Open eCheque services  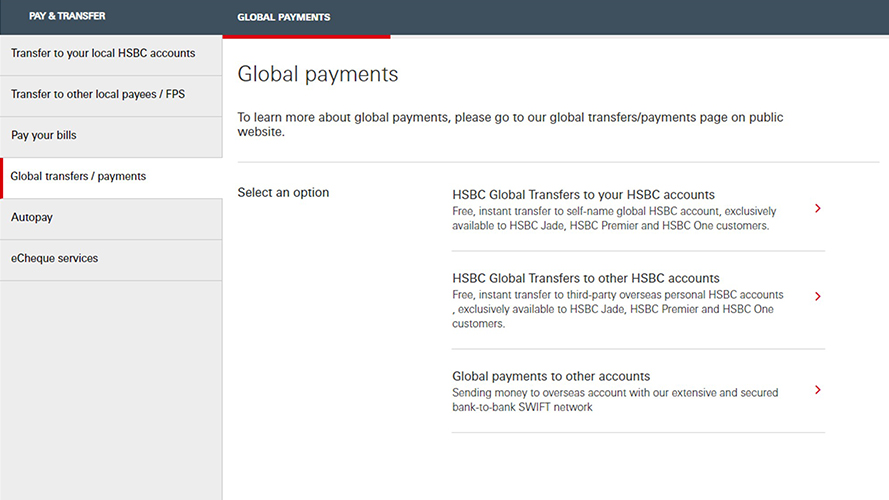pyautogui.click(x=111, y=259)
